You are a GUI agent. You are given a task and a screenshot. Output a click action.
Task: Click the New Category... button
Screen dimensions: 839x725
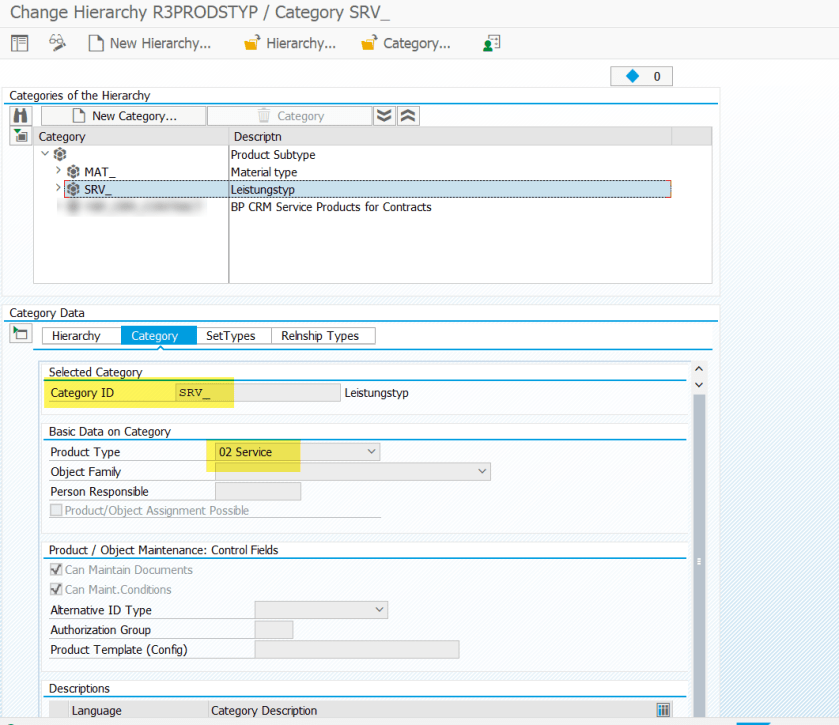(x=123, y=116)
